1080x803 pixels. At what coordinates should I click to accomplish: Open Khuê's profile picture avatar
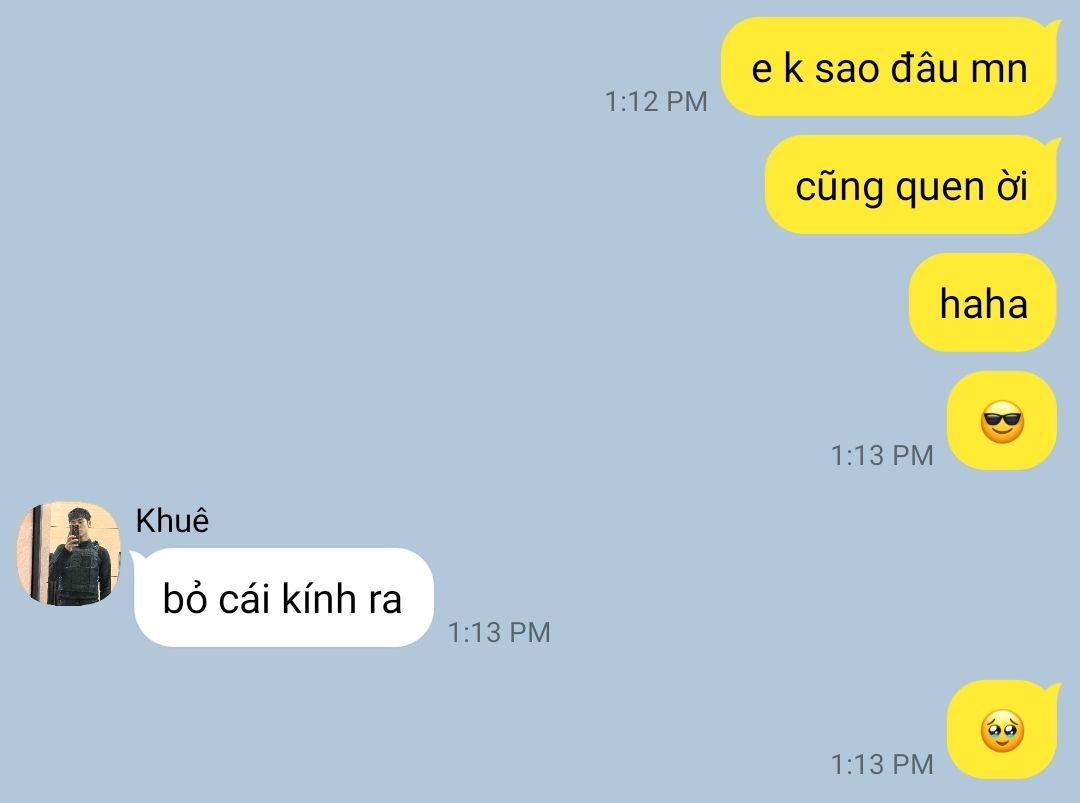point(68,554)
